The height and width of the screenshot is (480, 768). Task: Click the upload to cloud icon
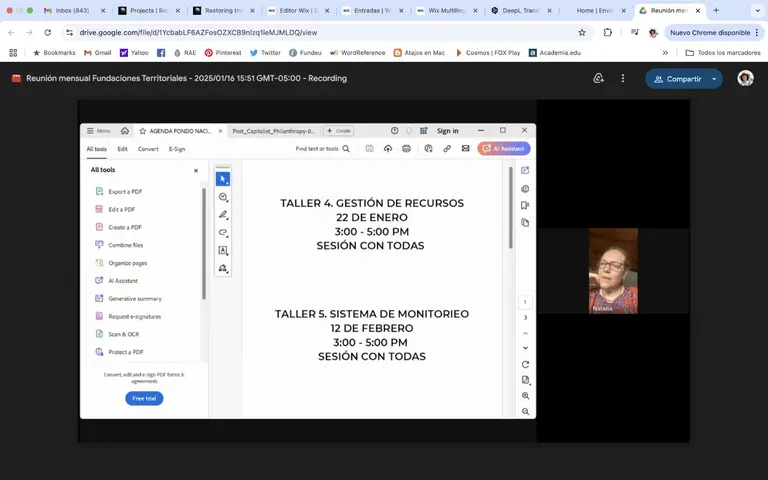[x=388, y=148]
